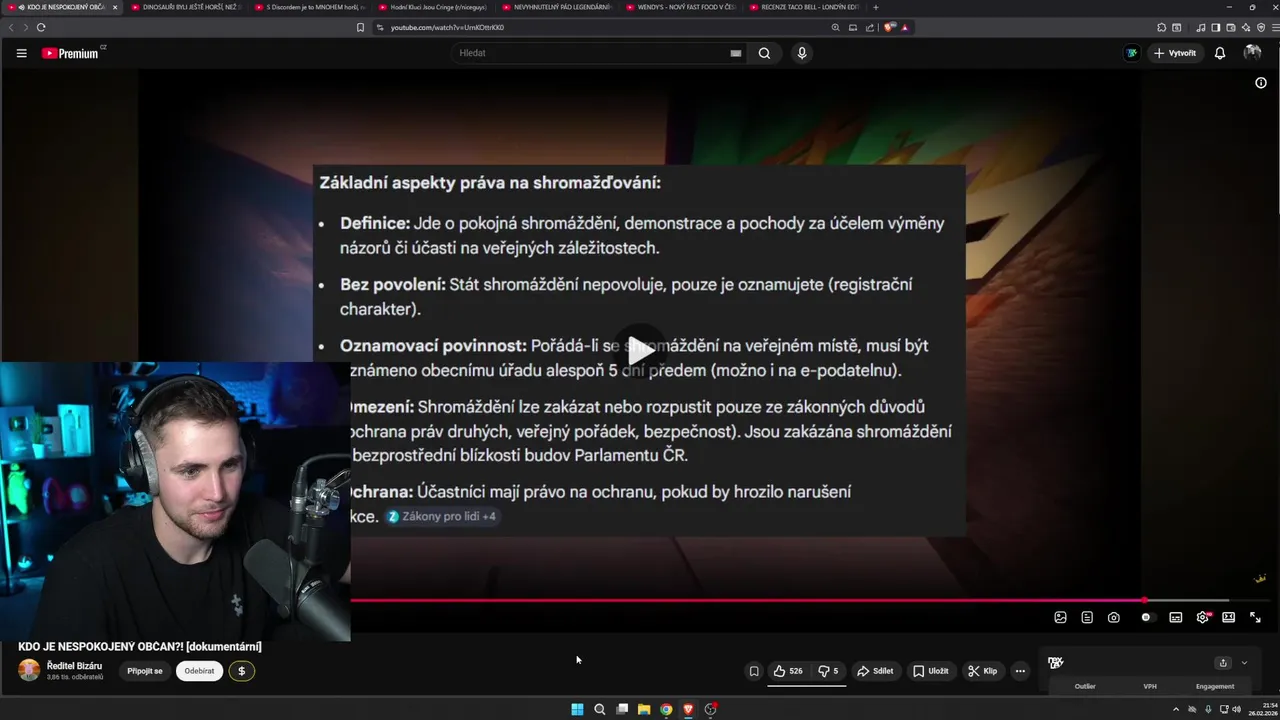Open the Ředitel Bizáru channel name link

tap(74, 666)
